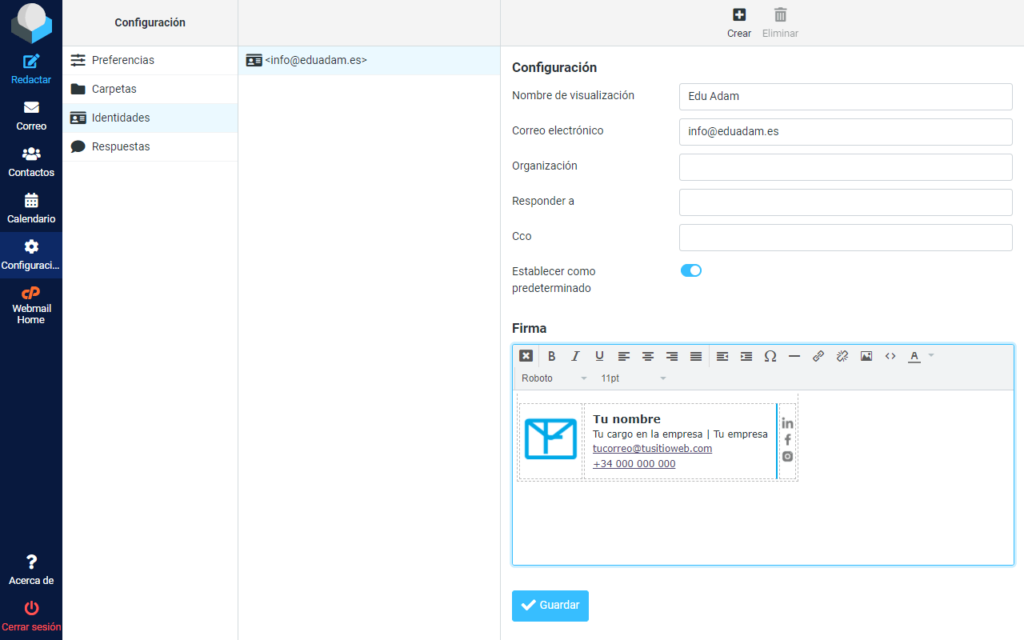Apply italic formatting in signature editor

pos(575,356)
